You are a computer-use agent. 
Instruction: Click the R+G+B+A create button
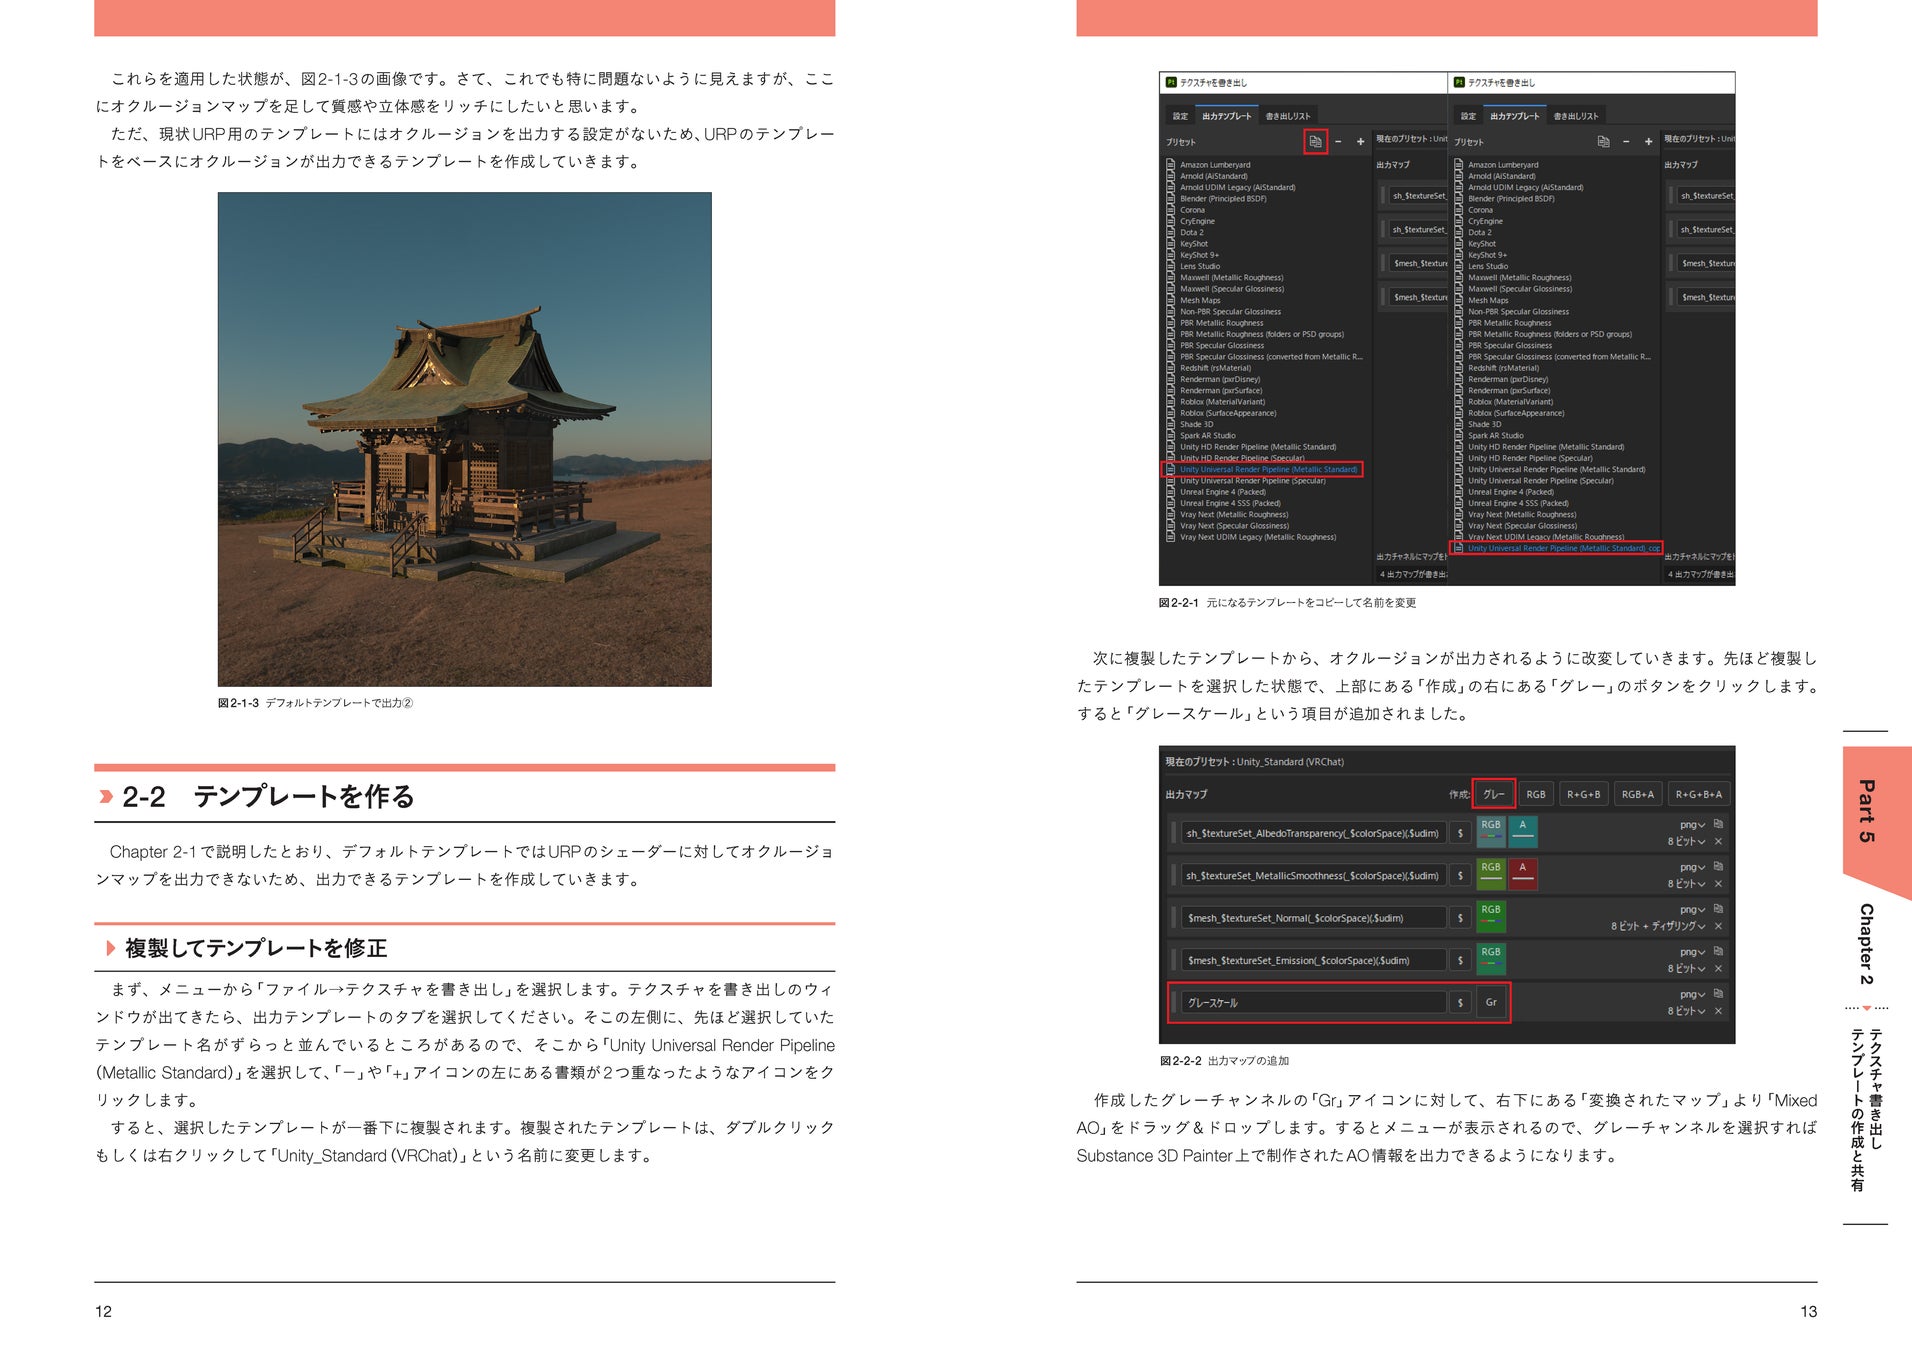(x=1699, y=794)
